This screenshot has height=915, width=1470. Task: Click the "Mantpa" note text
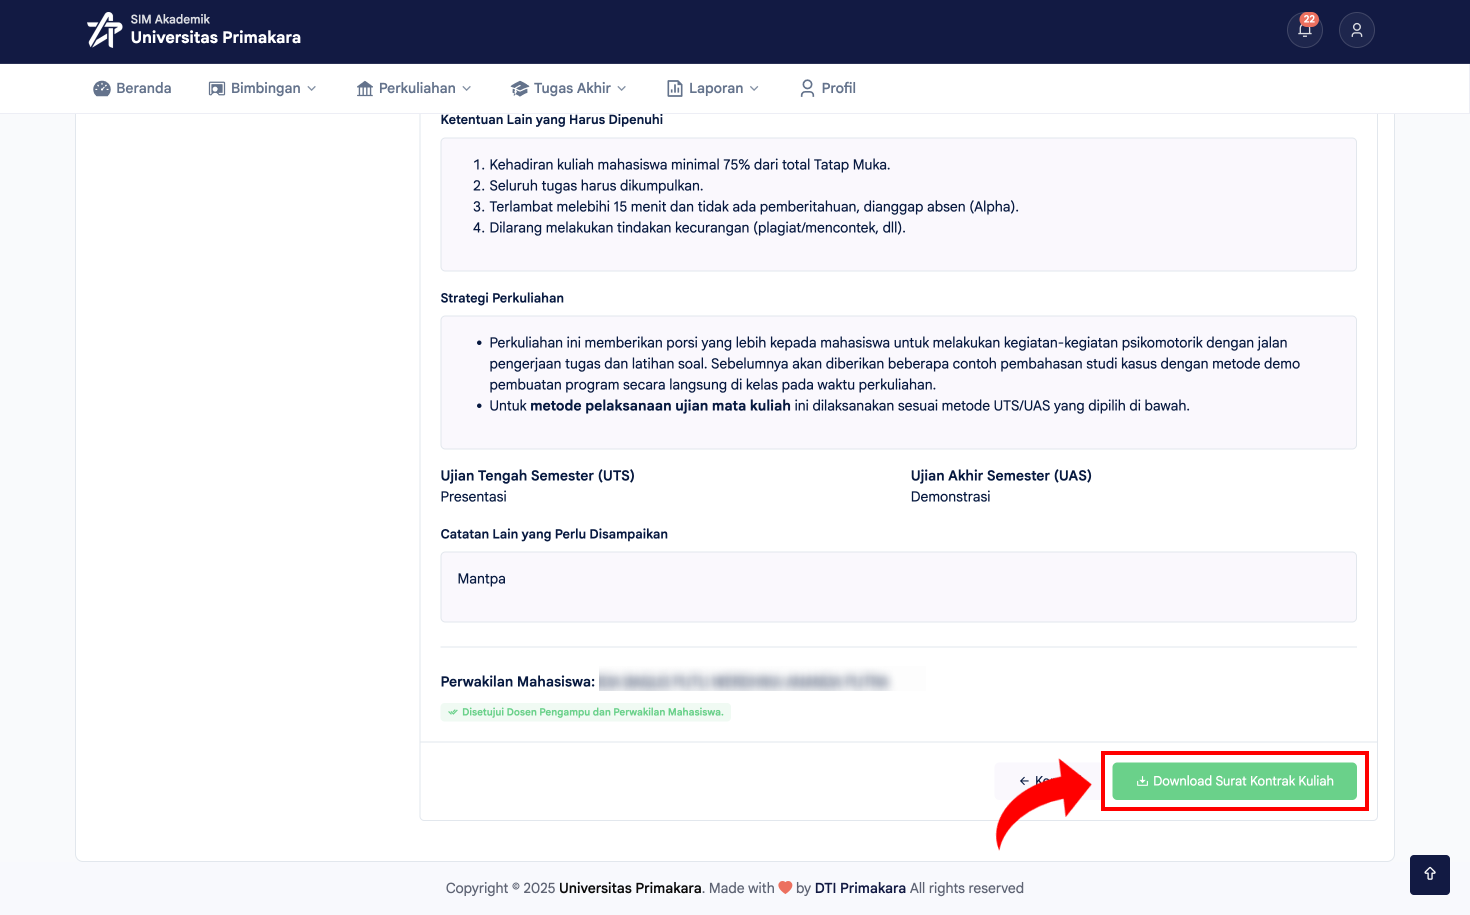[x=482, y=579]
